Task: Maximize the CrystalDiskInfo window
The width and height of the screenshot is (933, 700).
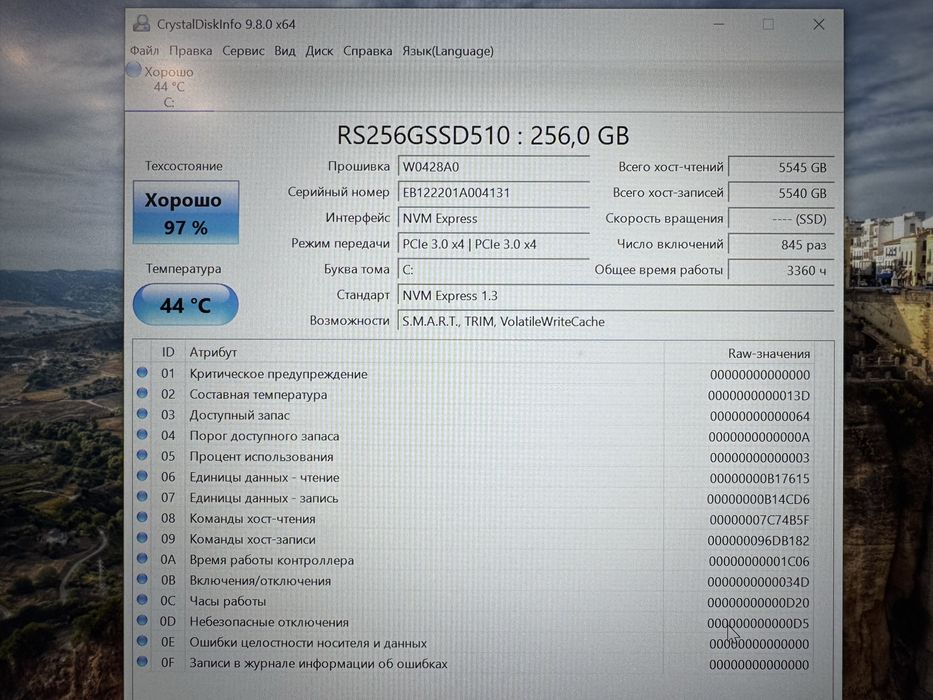Action: tap(768, 24)
